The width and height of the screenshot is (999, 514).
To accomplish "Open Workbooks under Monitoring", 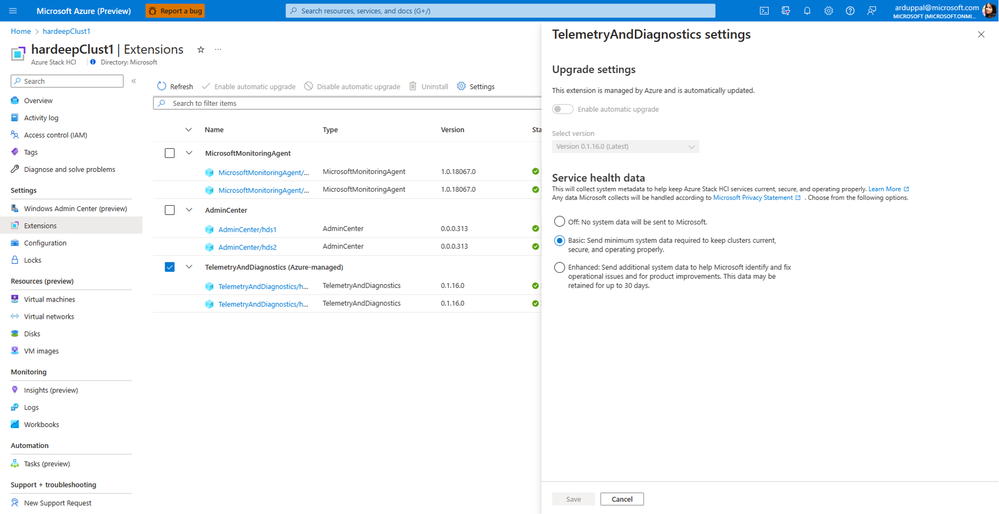I will [41, 424].
